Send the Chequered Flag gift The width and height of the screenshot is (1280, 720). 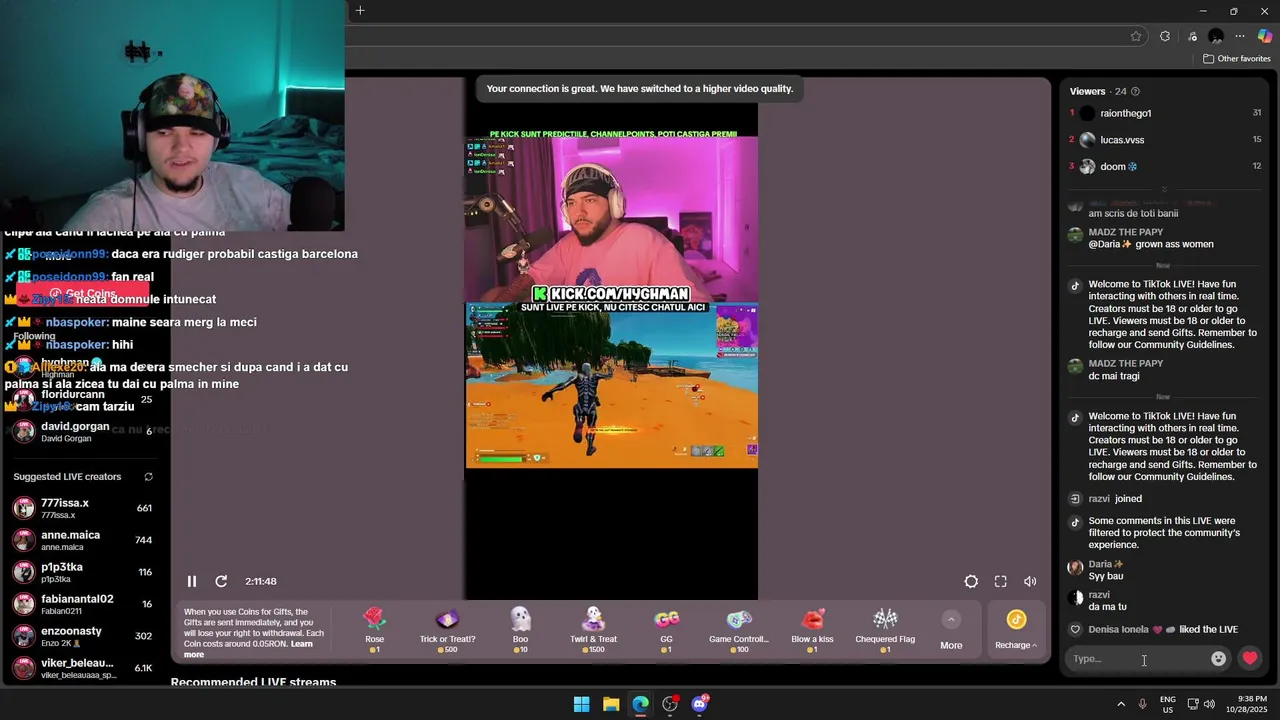tap(885, 630)
